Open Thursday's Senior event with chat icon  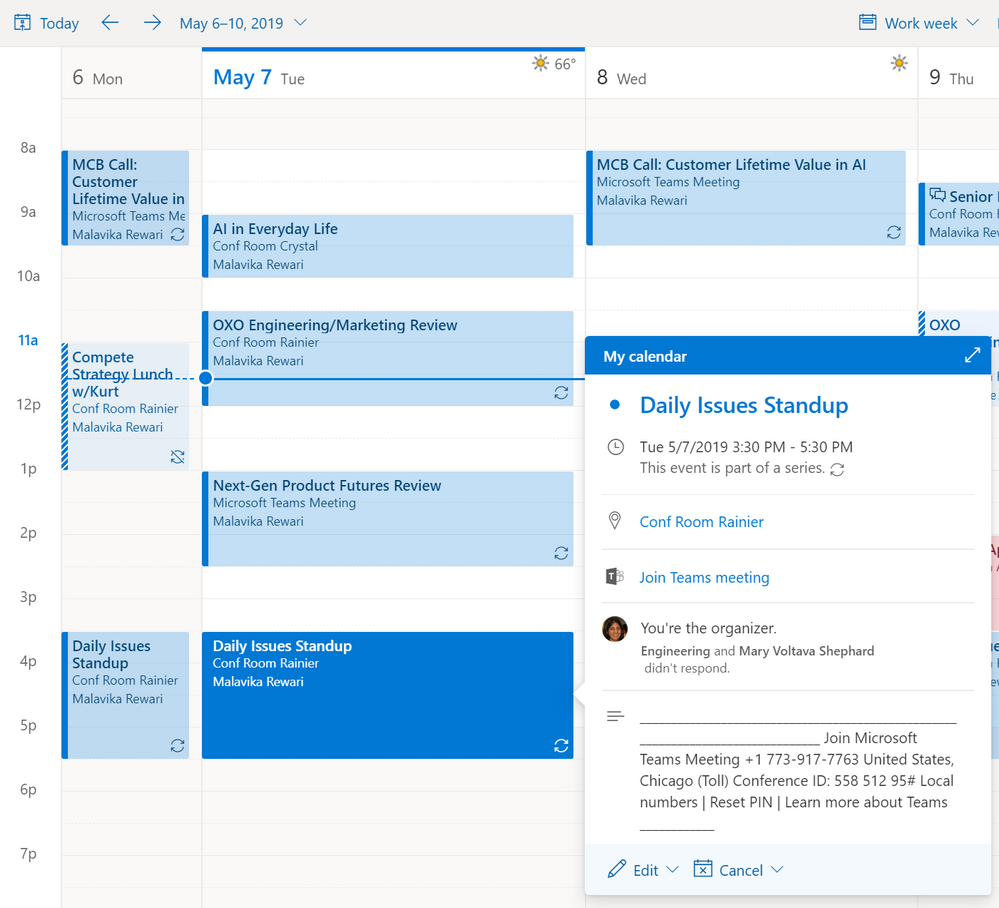point(959,214)
